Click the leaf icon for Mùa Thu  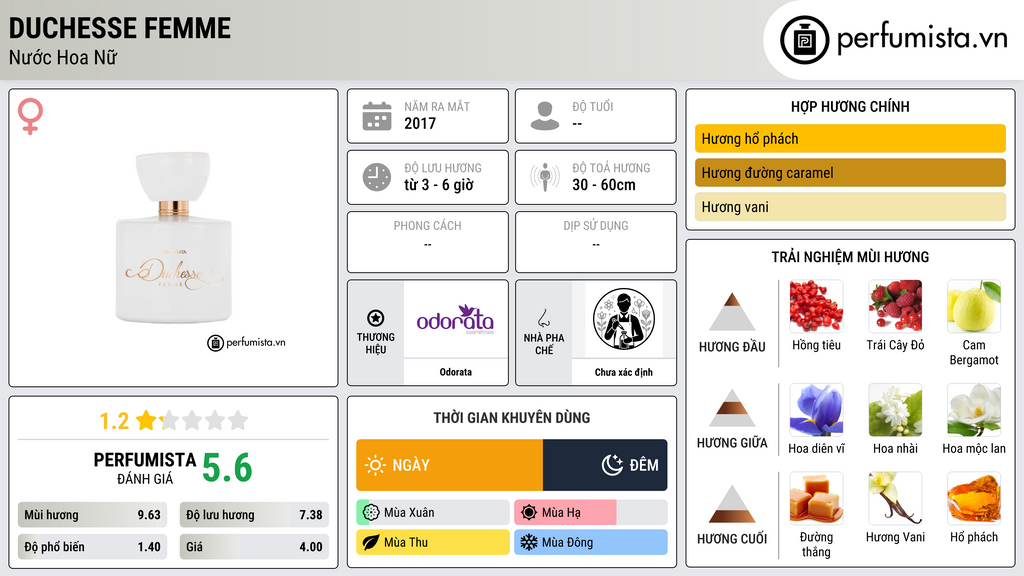click(371, 542)
